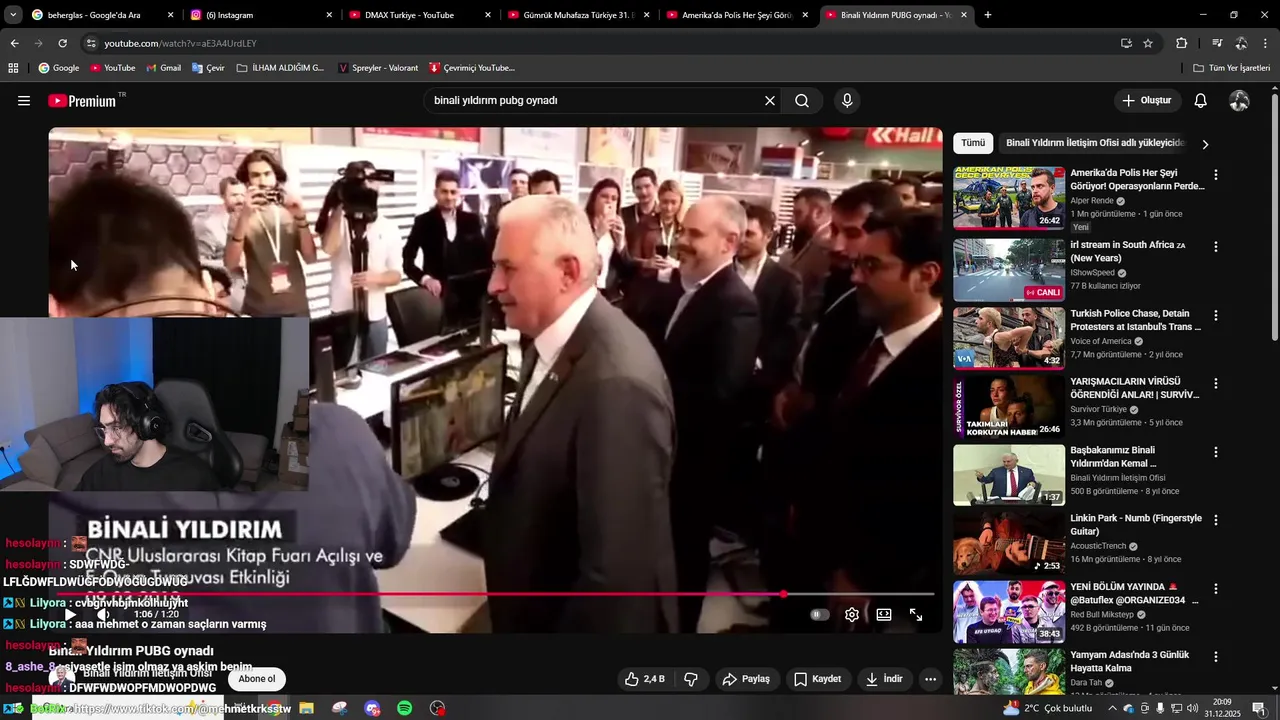Expand Chrome tab search dropdown
Screen dimensions: 1280x720
click(x=13, y=15)
